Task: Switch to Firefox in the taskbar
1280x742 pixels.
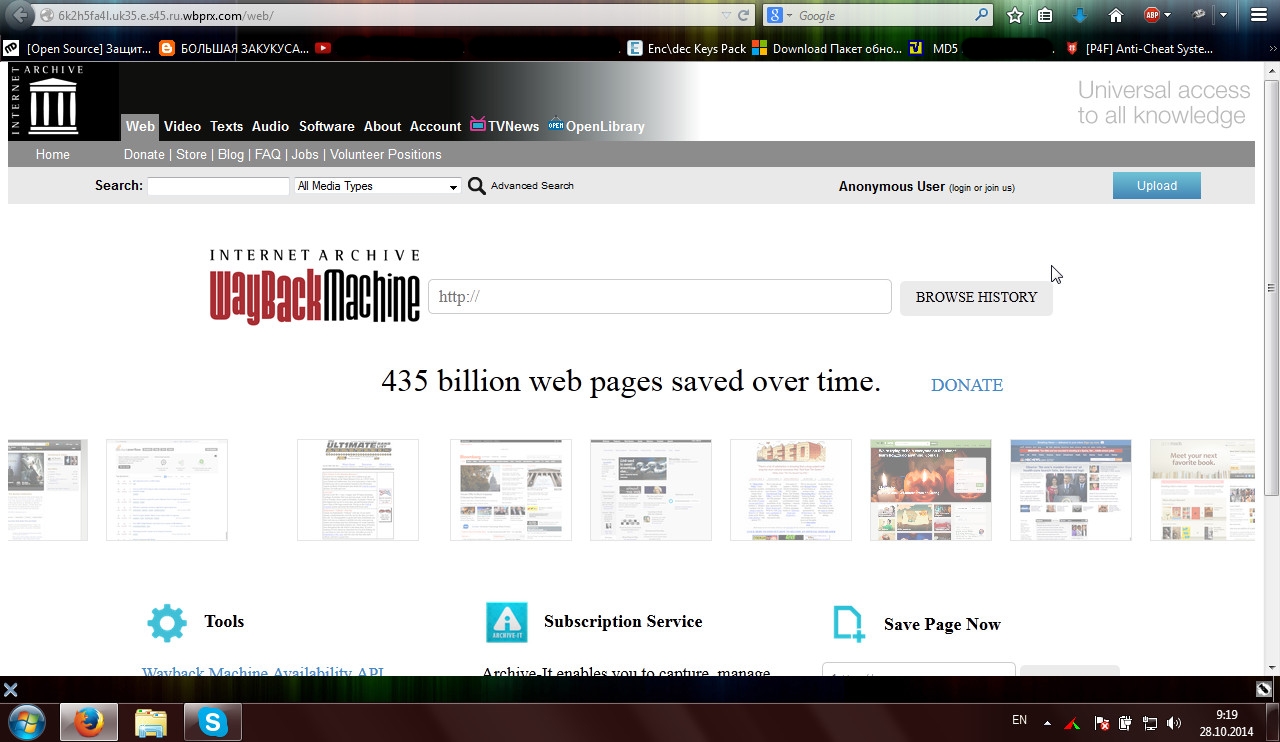Action: (x=89, y=722)
